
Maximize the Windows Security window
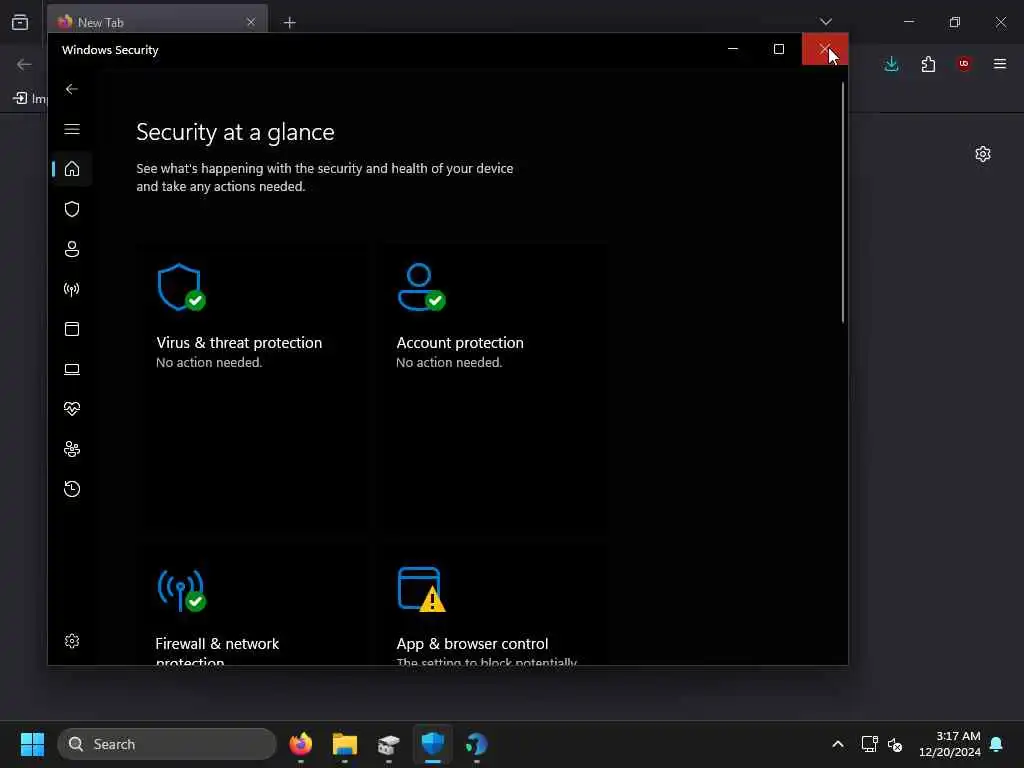778,49
